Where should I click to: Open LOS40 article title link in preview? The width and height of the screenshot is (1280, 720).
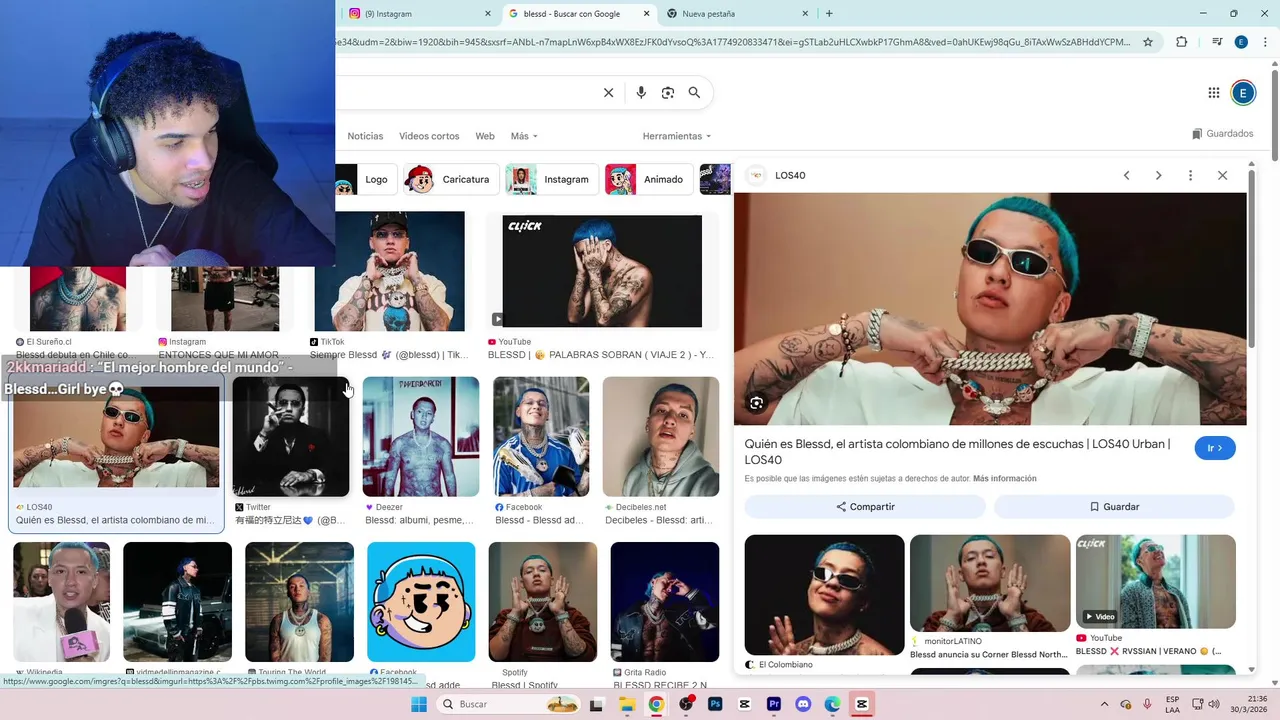(957, 452)
